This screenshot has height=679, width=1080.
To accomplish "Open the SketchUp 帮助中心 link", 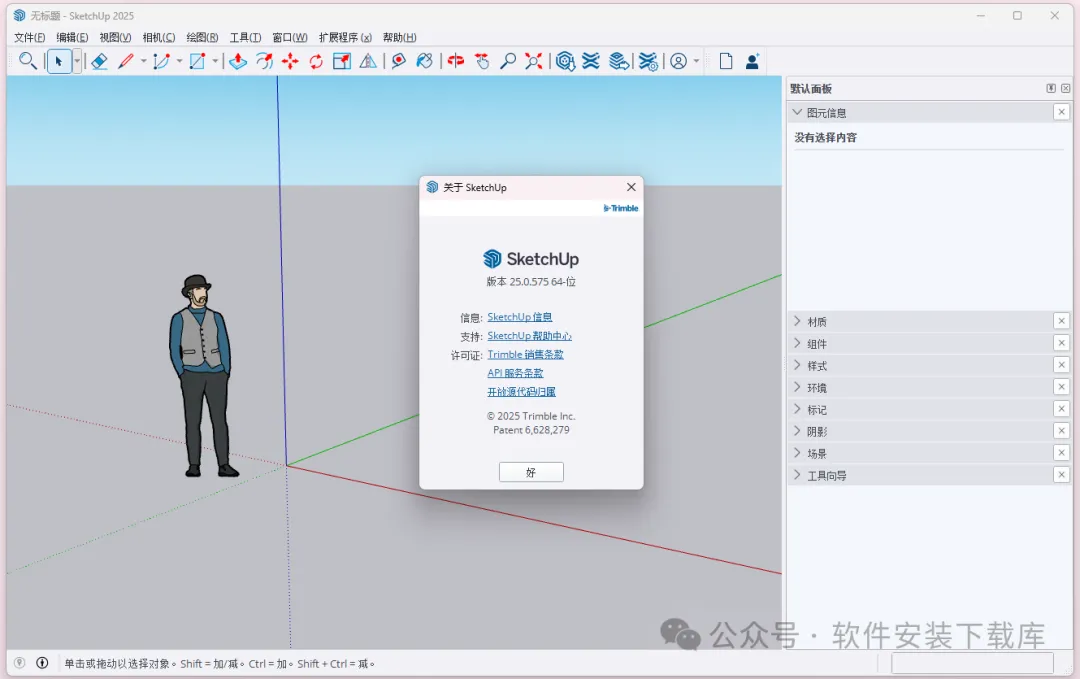I will click(530, 335).
